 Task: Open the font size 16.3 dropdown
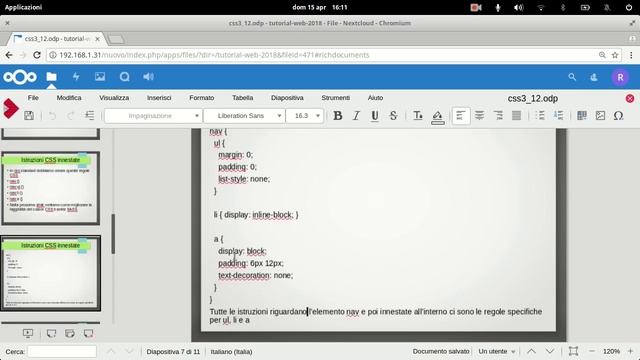coord(304,116)
